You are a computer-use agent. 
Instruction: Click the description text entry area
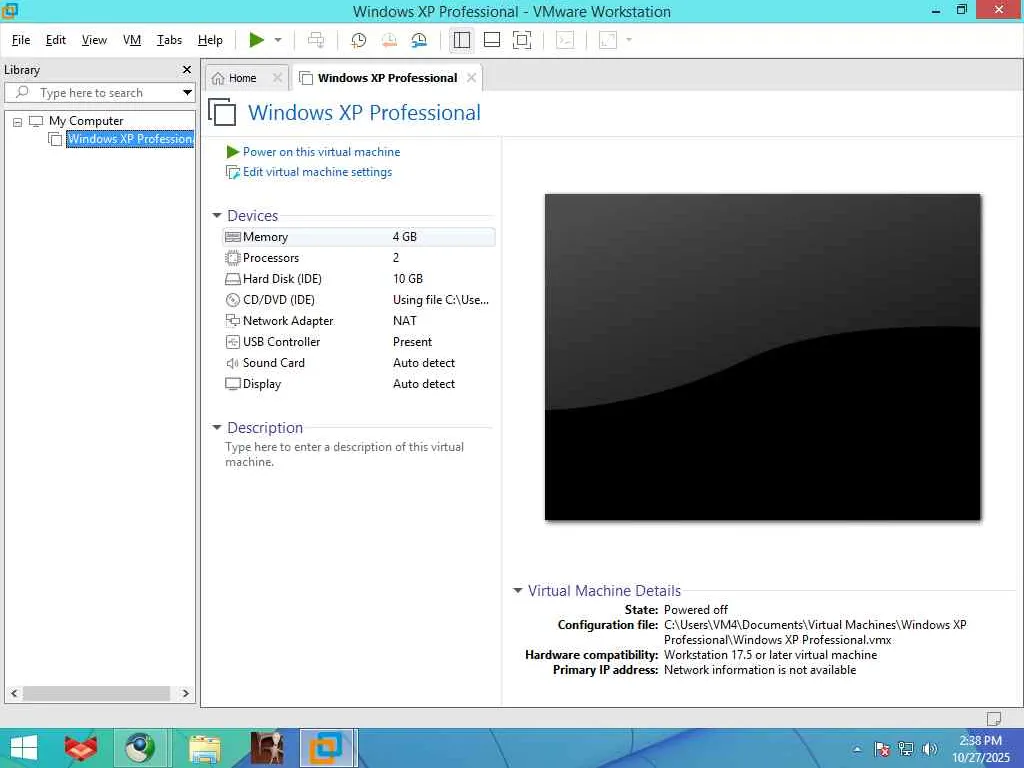pyautogui.click(x=345, y=454)
